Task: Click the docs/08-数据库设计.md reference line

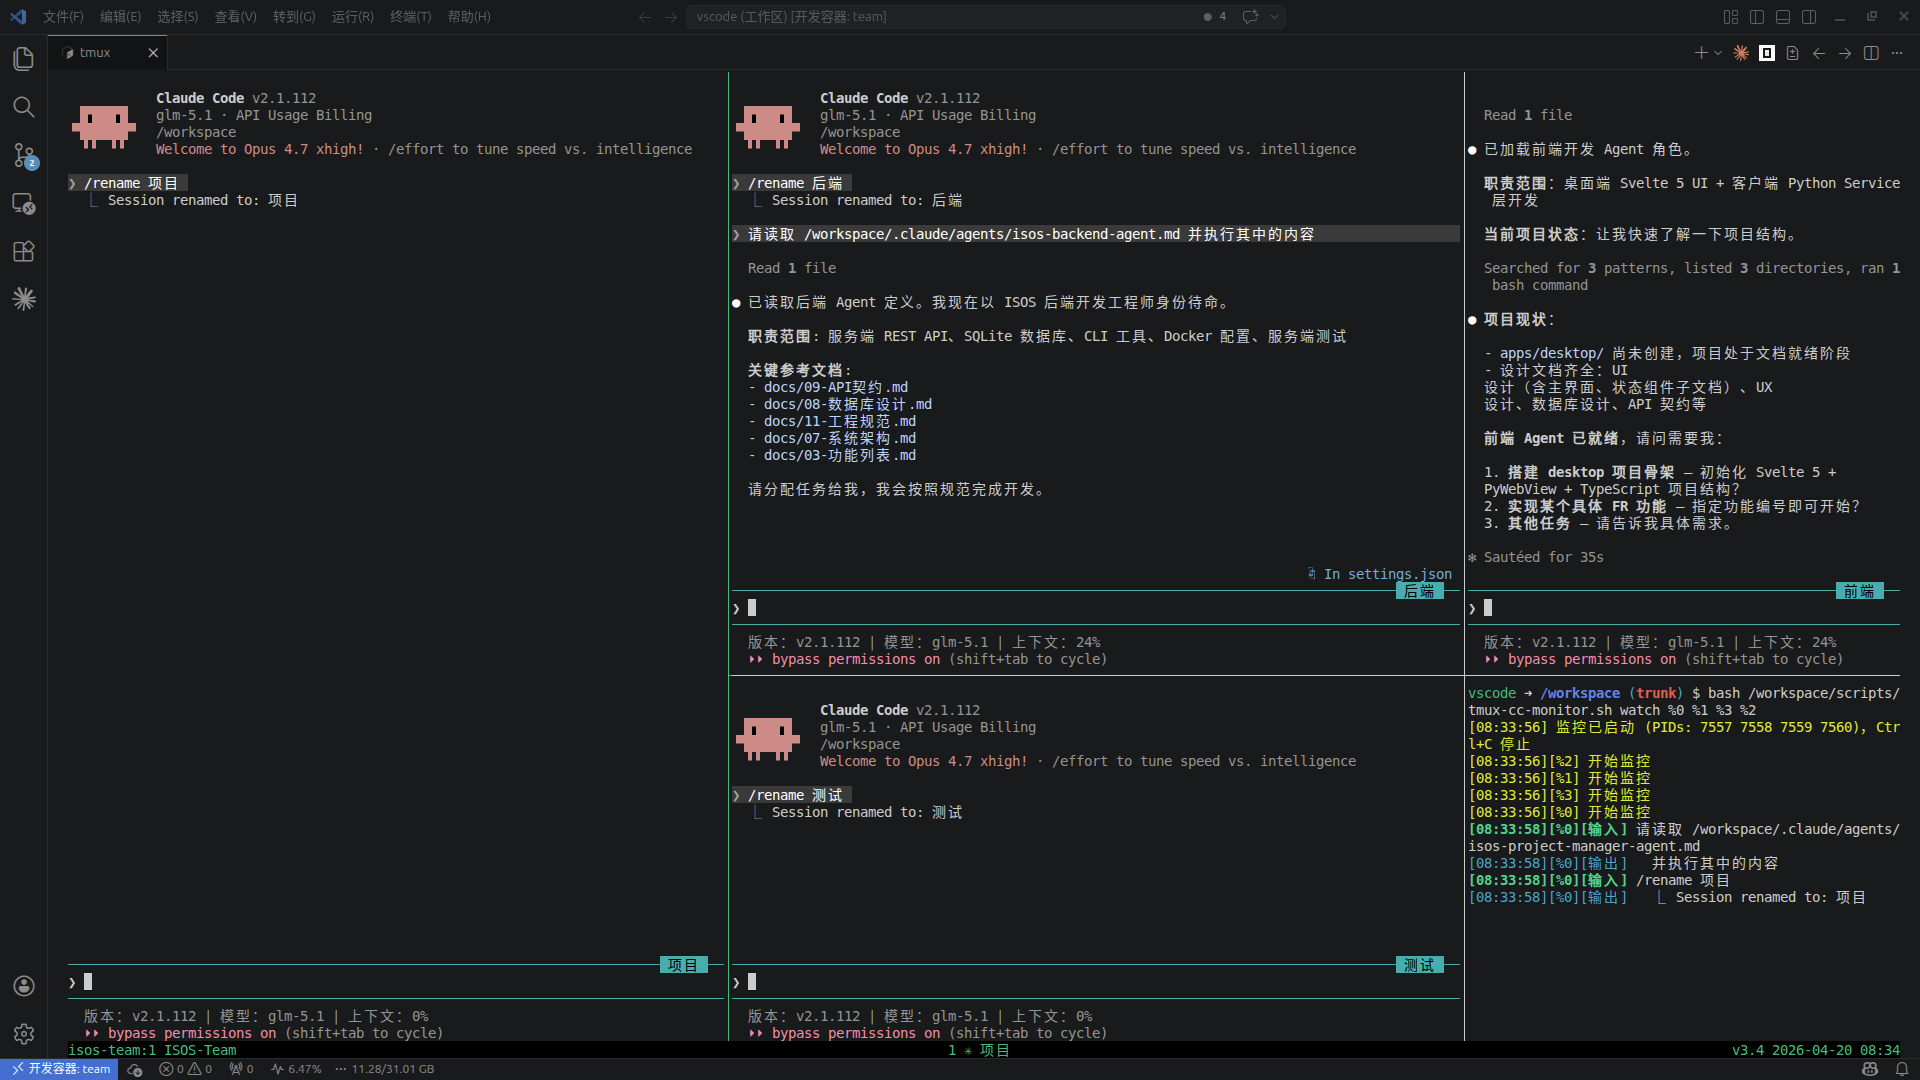Action: coord(840,404)
